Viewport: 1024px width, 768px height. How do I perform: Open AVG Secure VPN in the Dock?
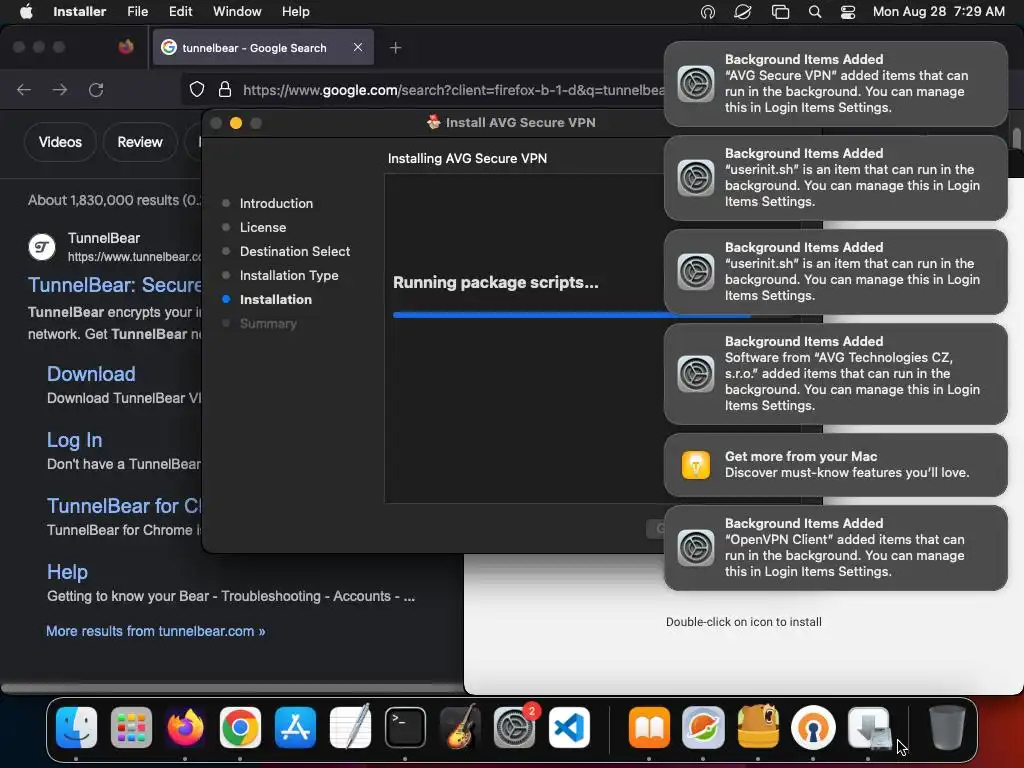point(703,728)
